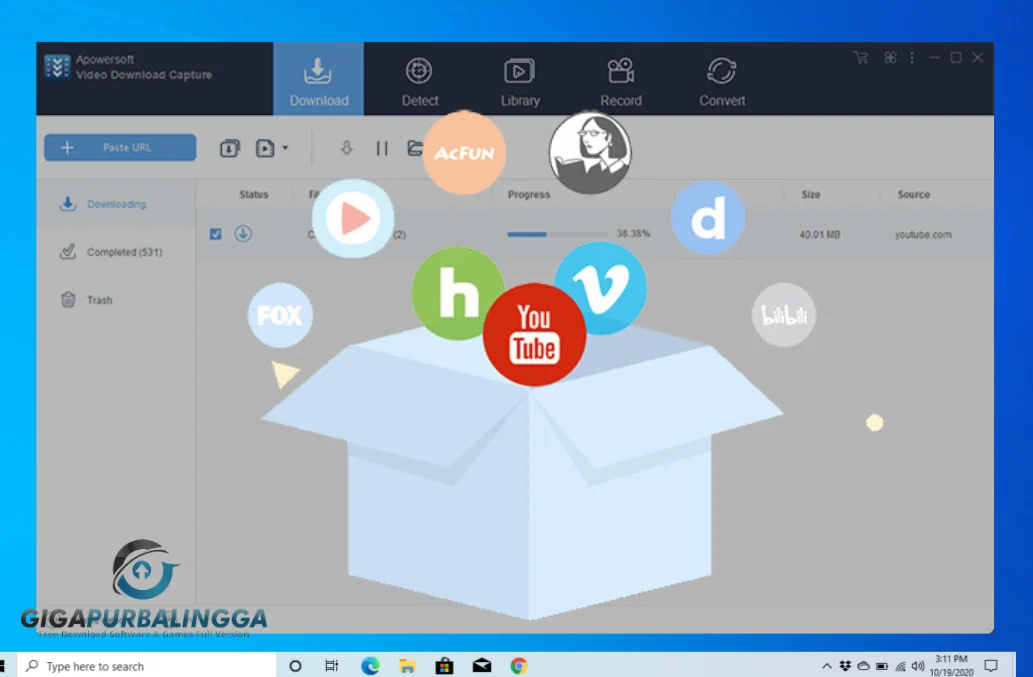
Task: Click the Size column header
Action: coord(811,194)
